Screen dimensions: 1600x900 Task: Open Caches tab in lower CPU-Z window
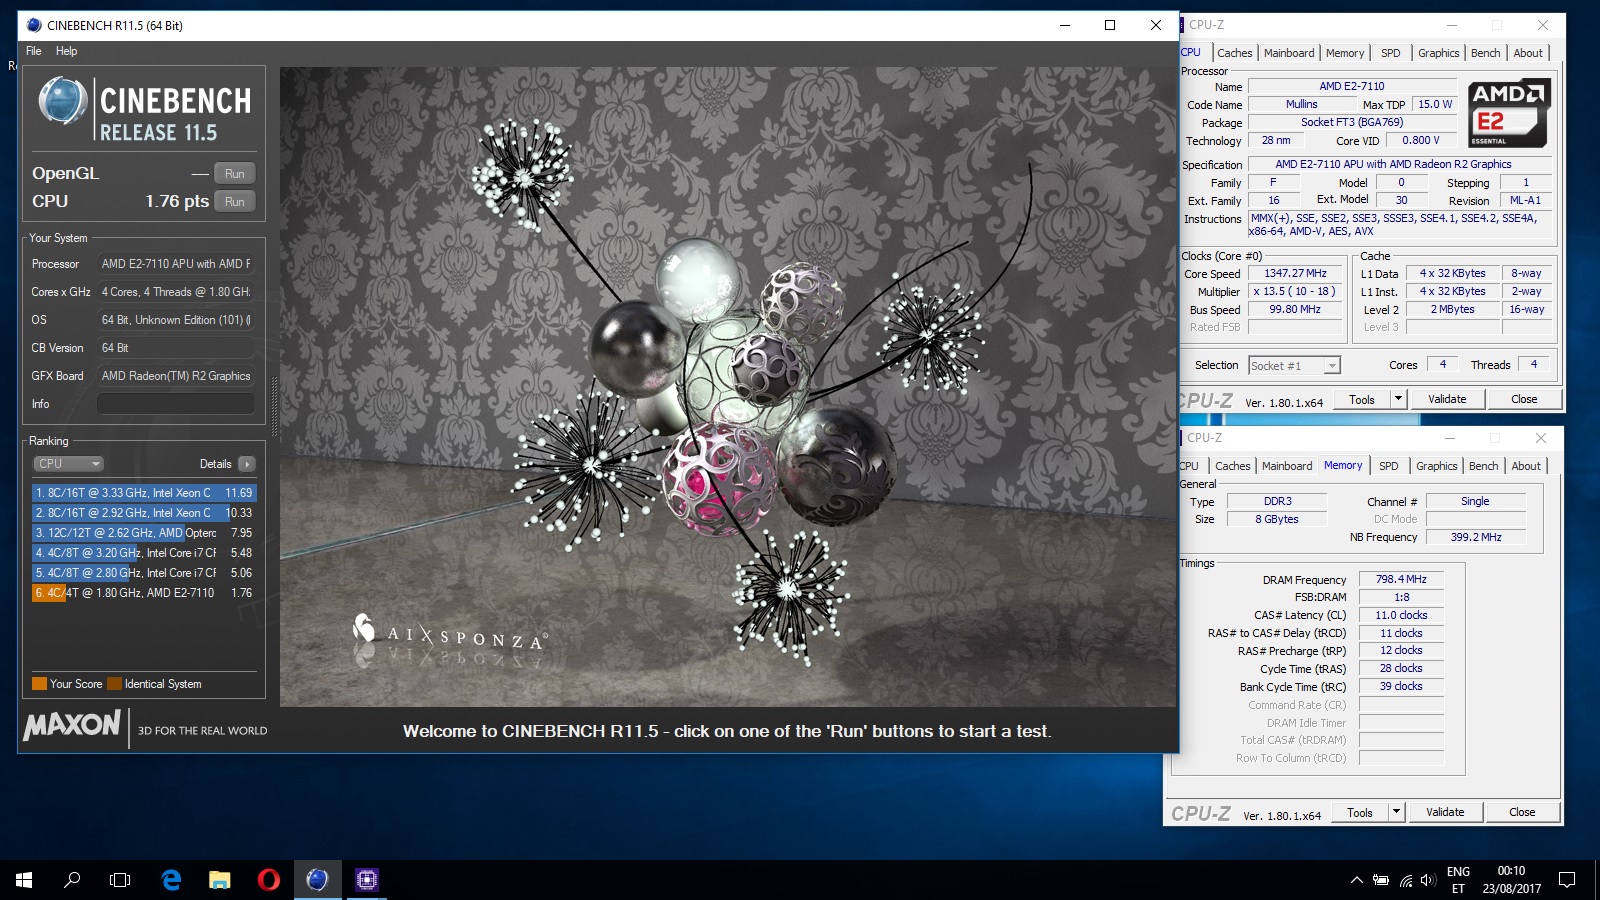tap(1232, 466)
